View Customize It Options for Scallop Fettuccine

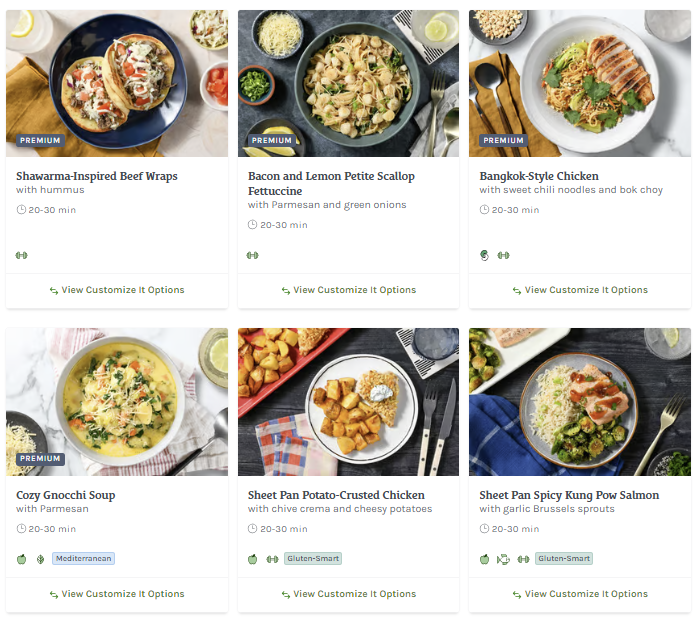tap(348, 290)
